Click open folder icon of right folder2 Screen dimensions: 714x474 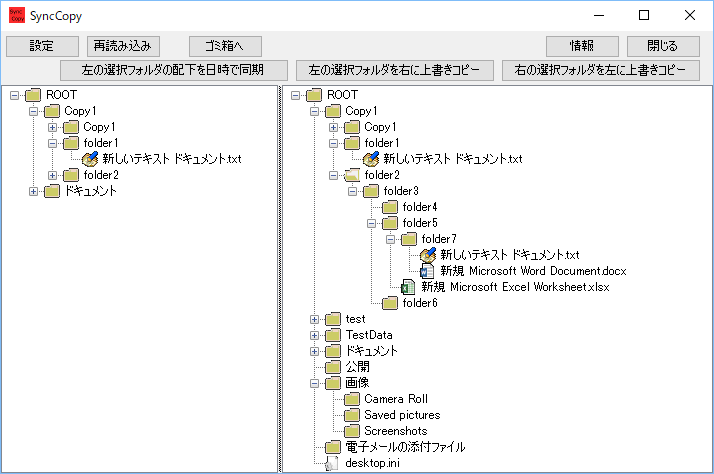[352, 175]
